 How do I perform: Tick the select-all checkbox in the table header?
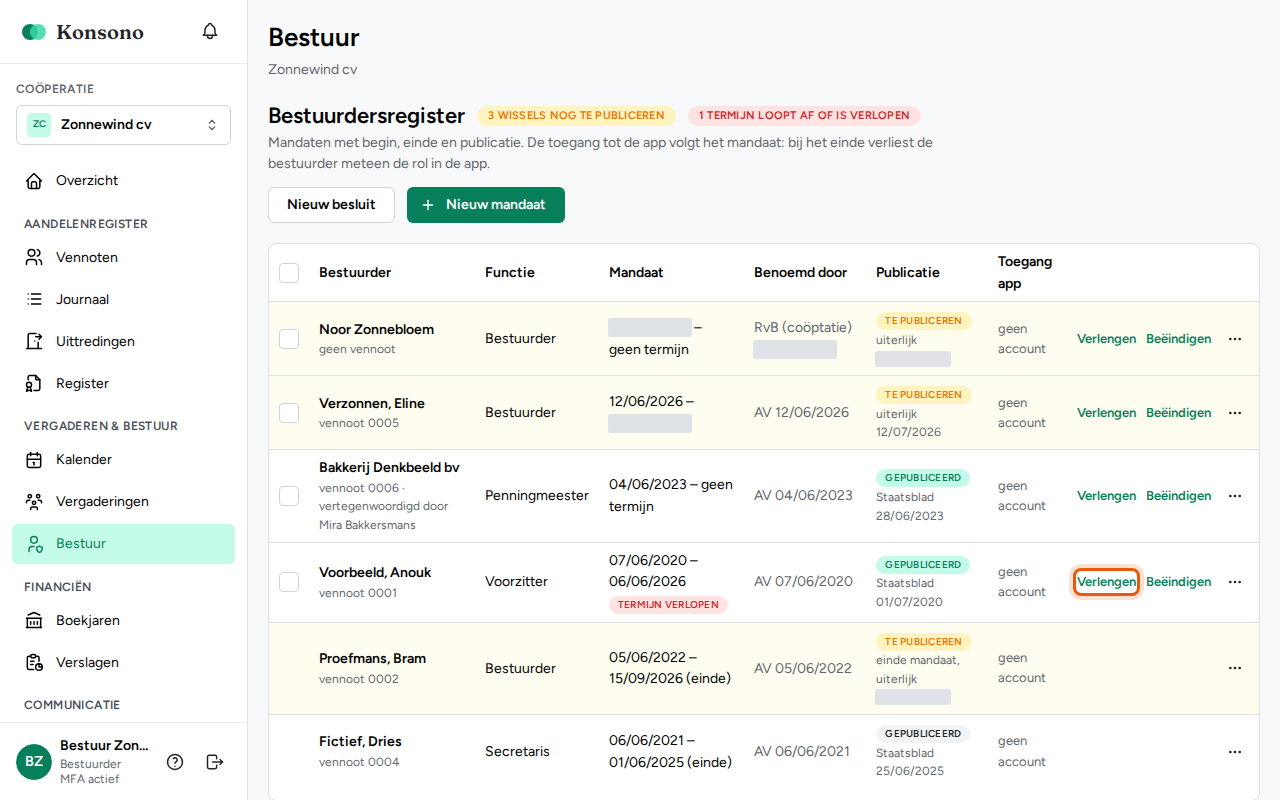pos(289,273)
